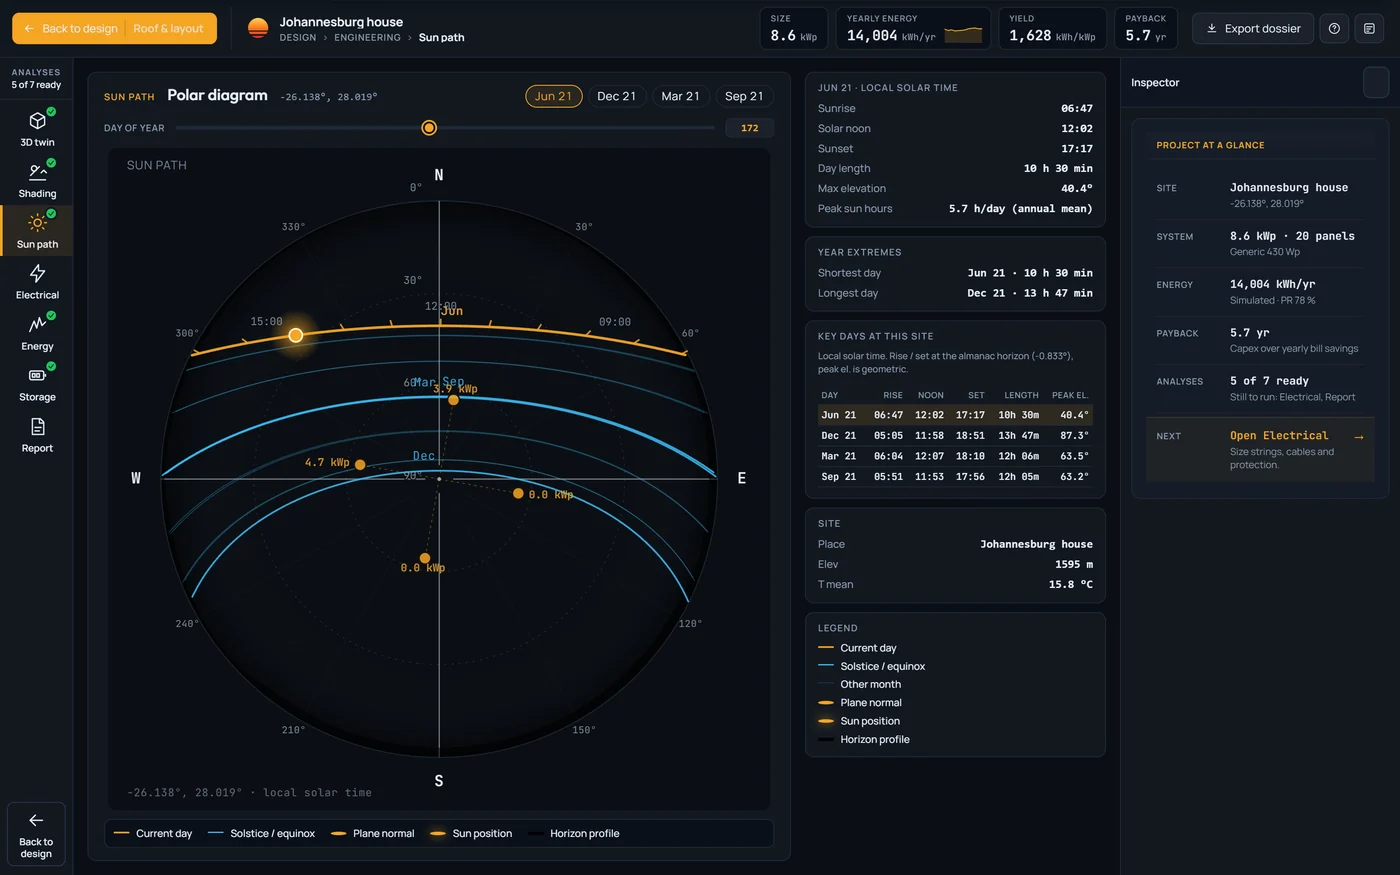The height and width of the screenshot is (875, 1400).
Task: Select the Dec 21 row in key days table
Action: point(955,436)
